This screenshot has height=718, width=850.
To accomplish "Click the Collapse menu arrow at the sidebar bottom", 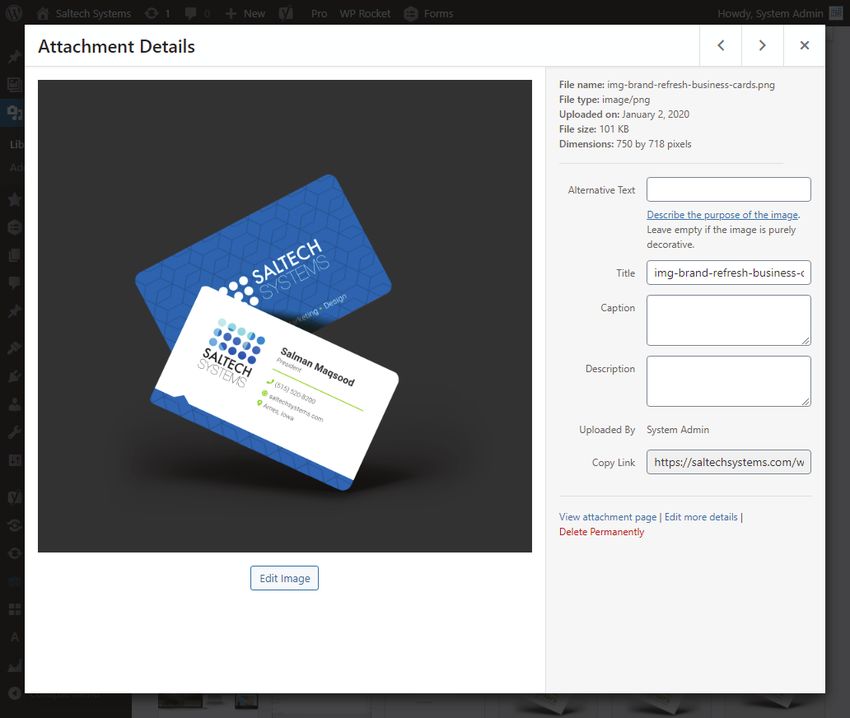I will [x=15, y=693].
